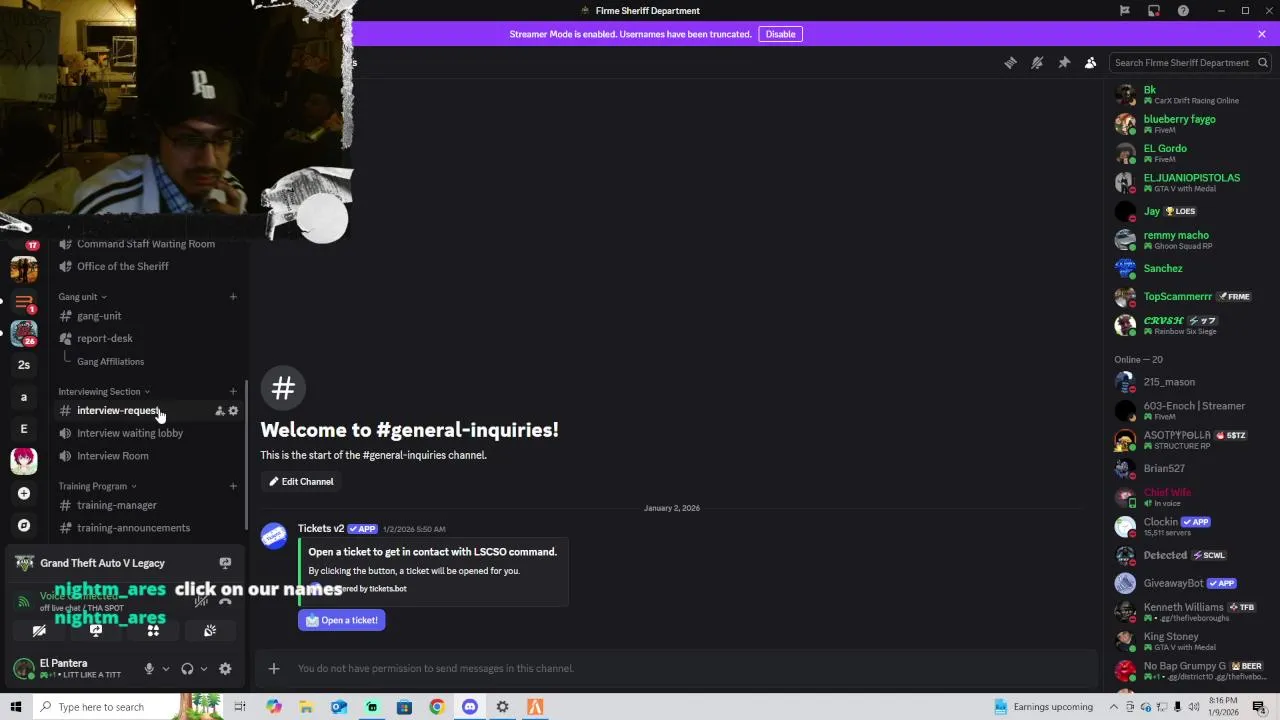Click the flag icon in the title bar
The image size is (1280, 720).
1124,11
